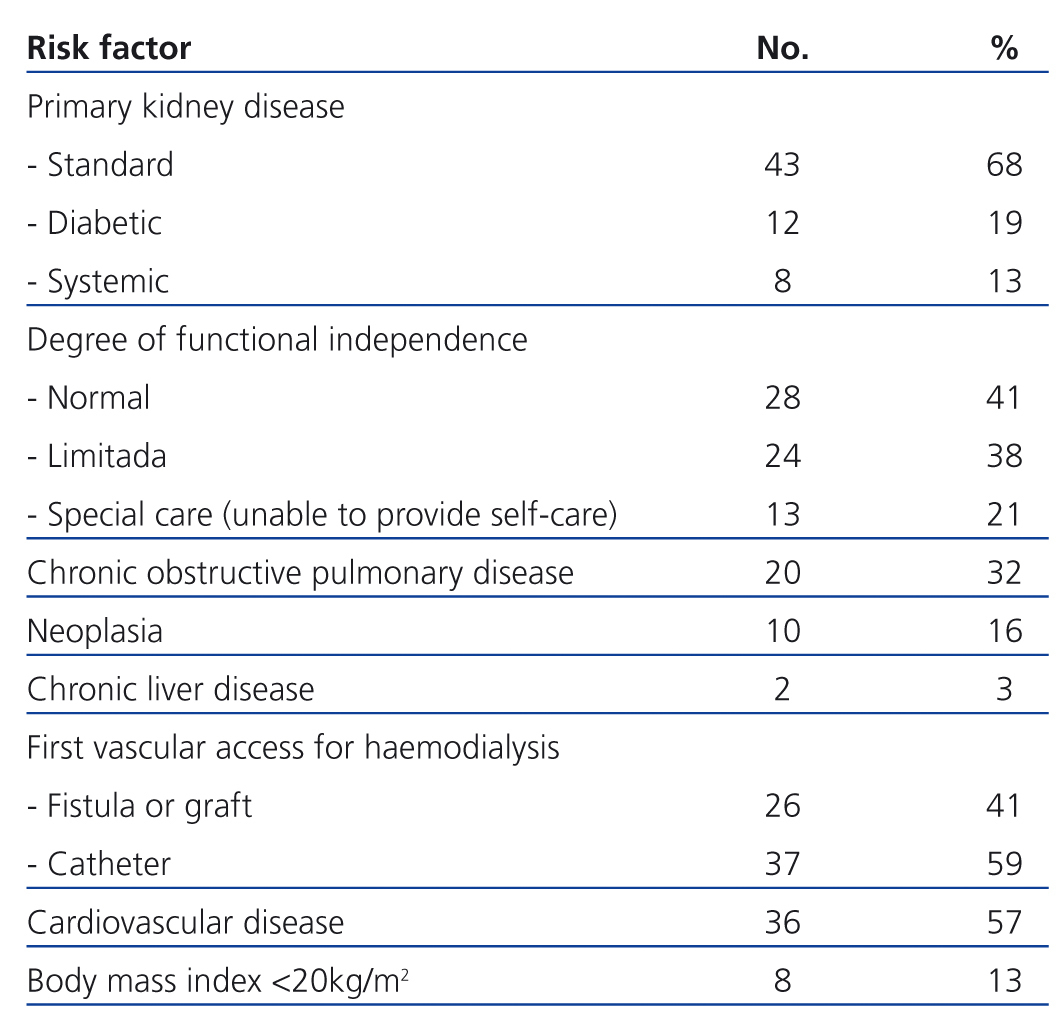Select the "Special care" row label
Image resolution: width=1063 pixels, height=1020 pixels.
click(x=321, y=514)
